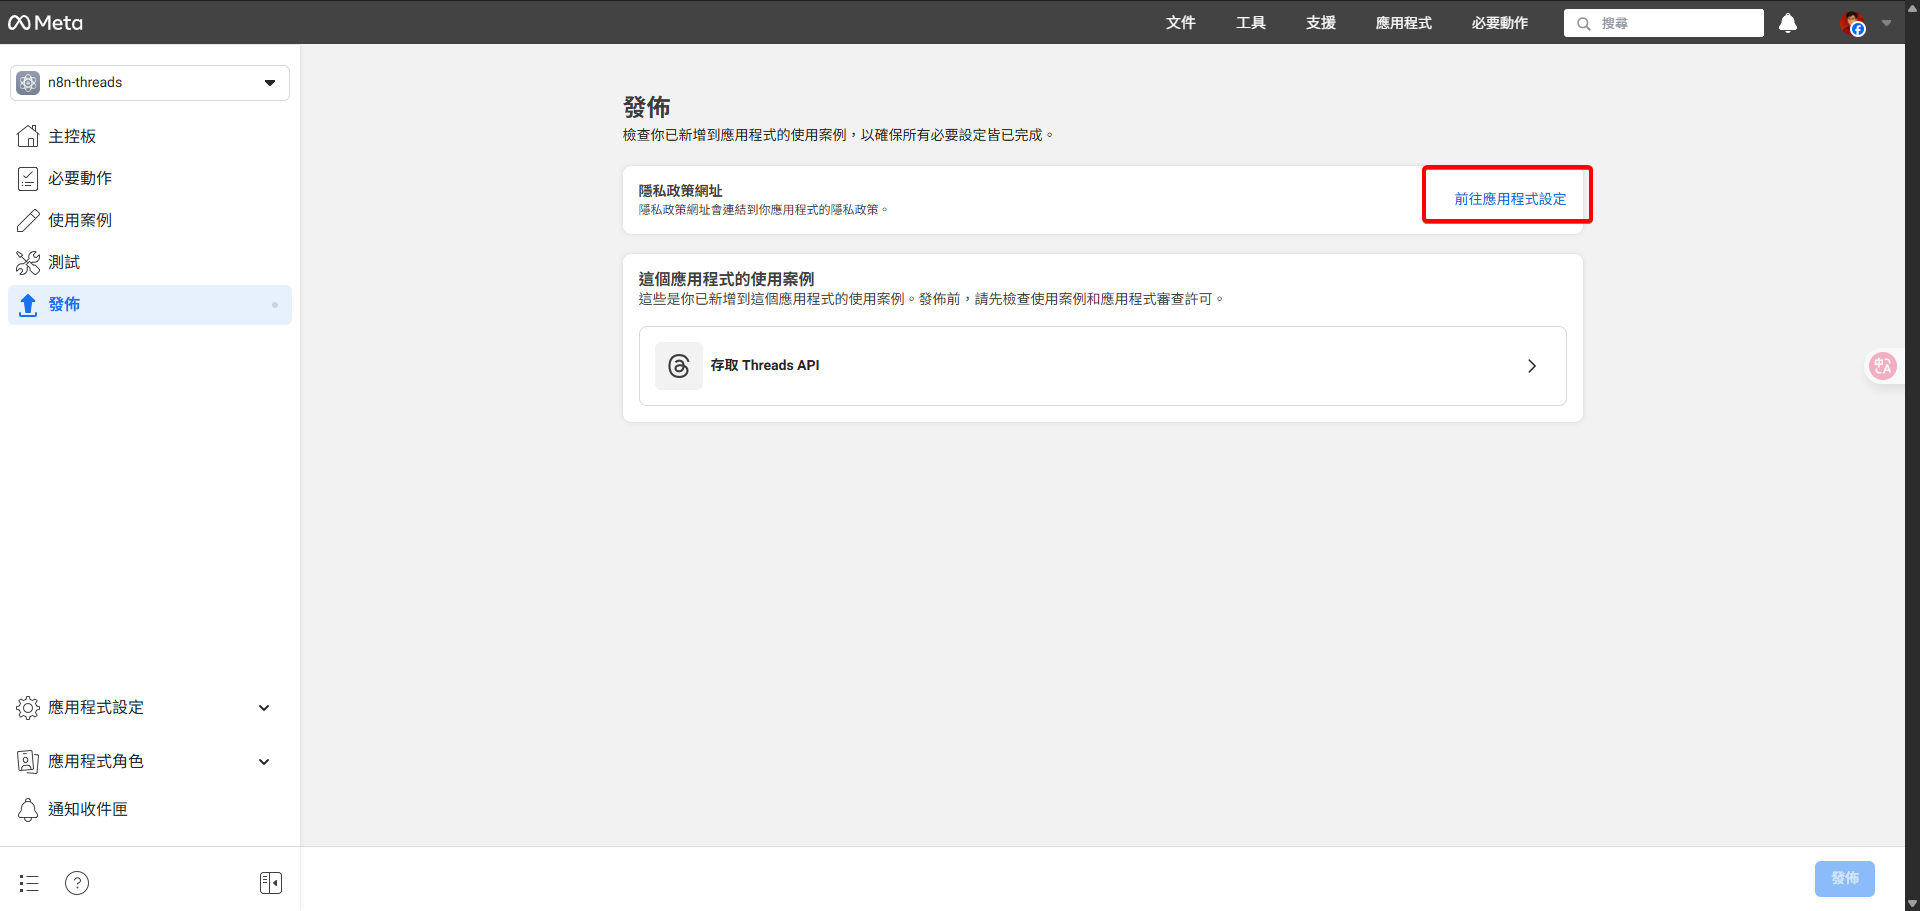Open the 主控板 dashboard from the sidebar
Image resolution: width=1920 pixels, height=911 pixels.
tap(70, 136)
